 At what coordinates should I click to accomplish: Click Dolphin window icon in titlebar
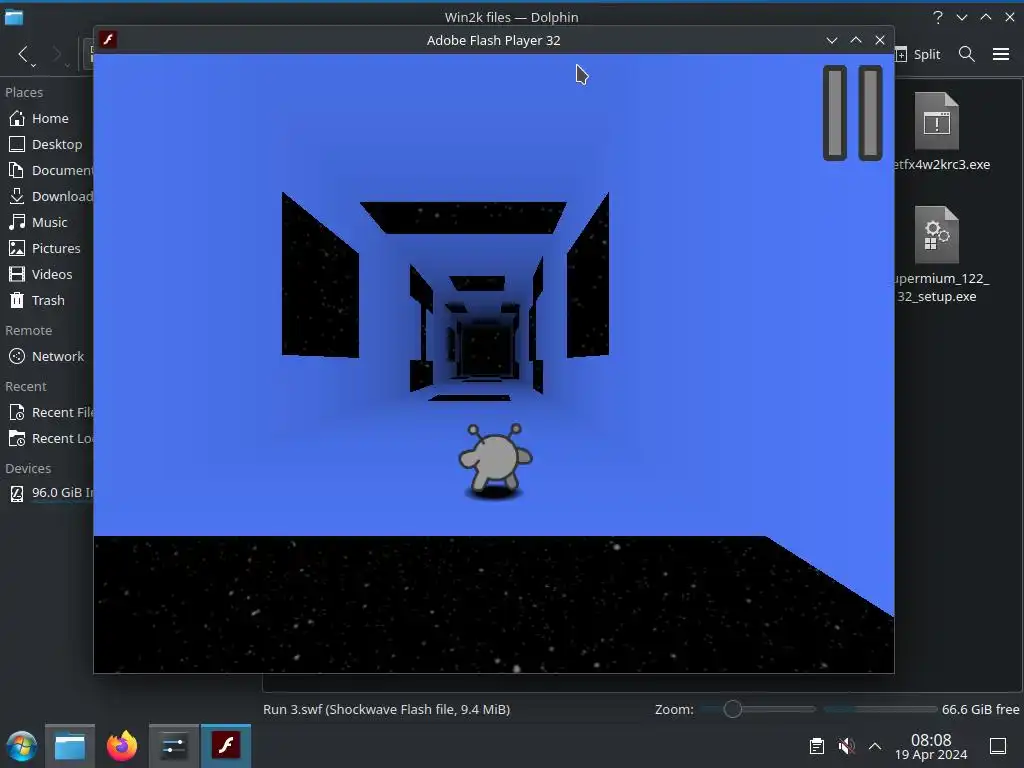pyautogui.click(x=14, y=18)
